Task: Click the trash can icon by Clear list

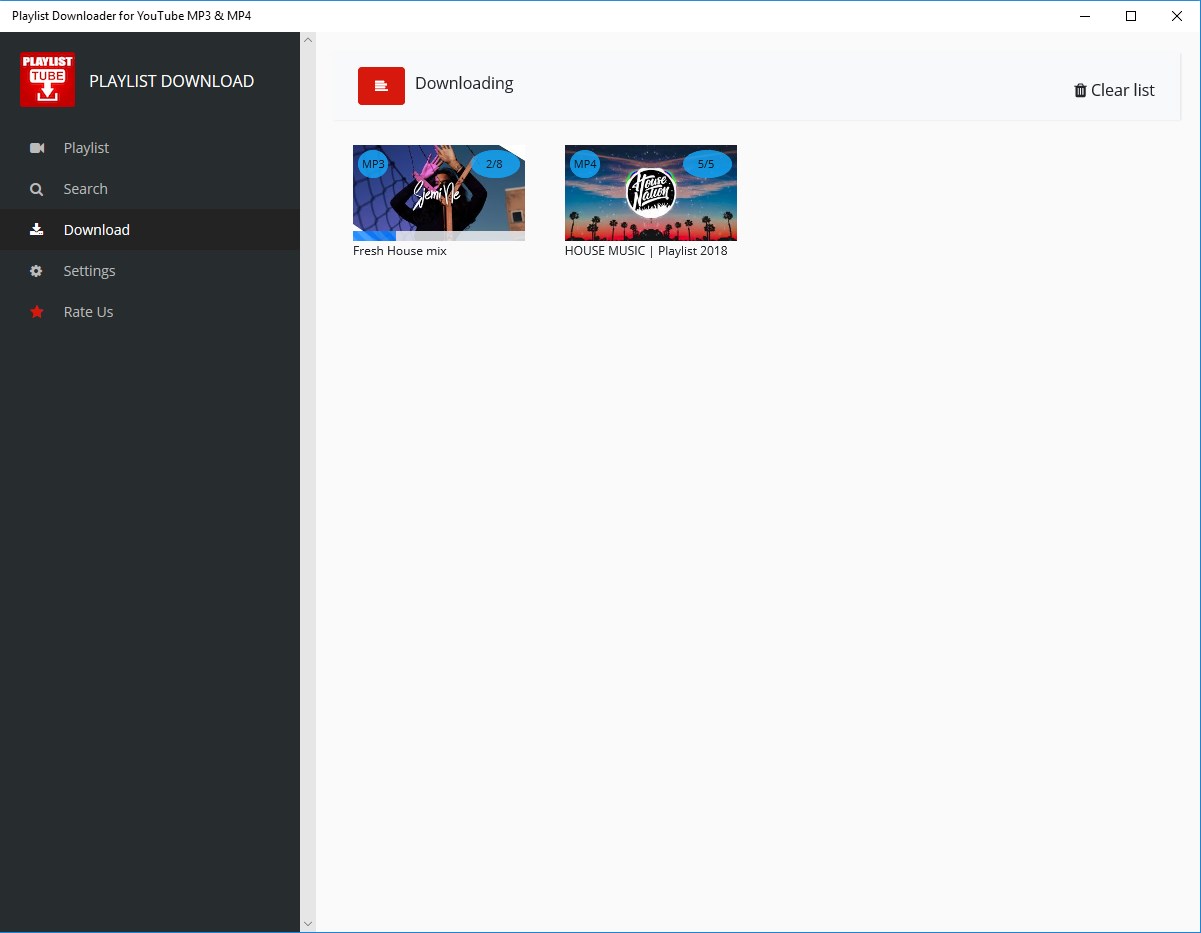Action: (x=1080, y=90)
